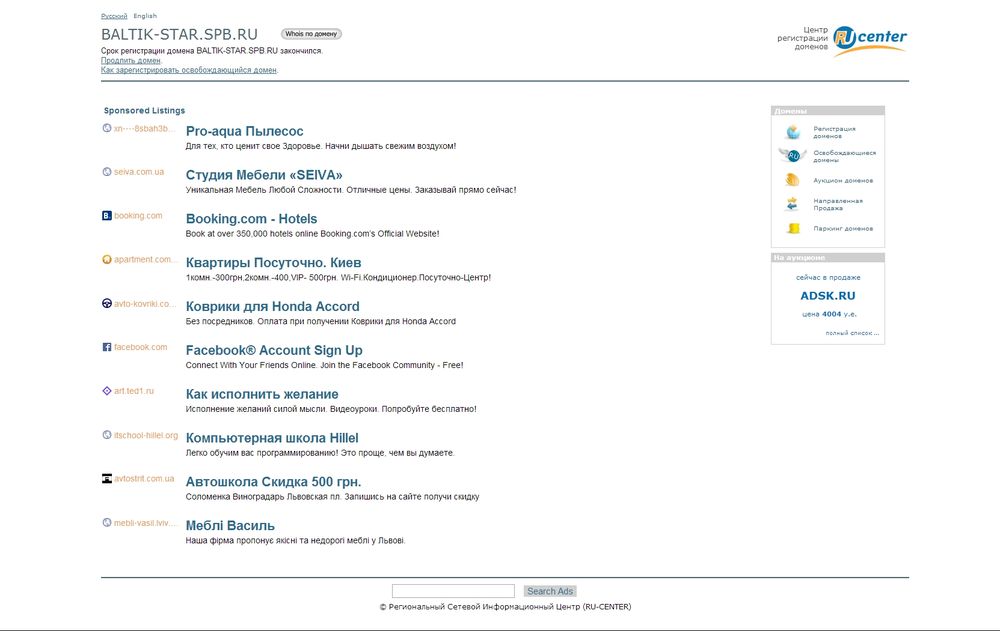Click Направленная Продажа sidebar link
1000x631 pixels.
(838, 204)
